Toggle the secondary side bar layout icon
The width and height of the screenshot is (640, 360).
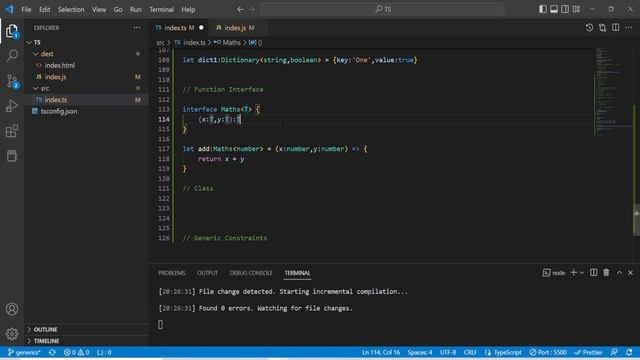point(565,9)
